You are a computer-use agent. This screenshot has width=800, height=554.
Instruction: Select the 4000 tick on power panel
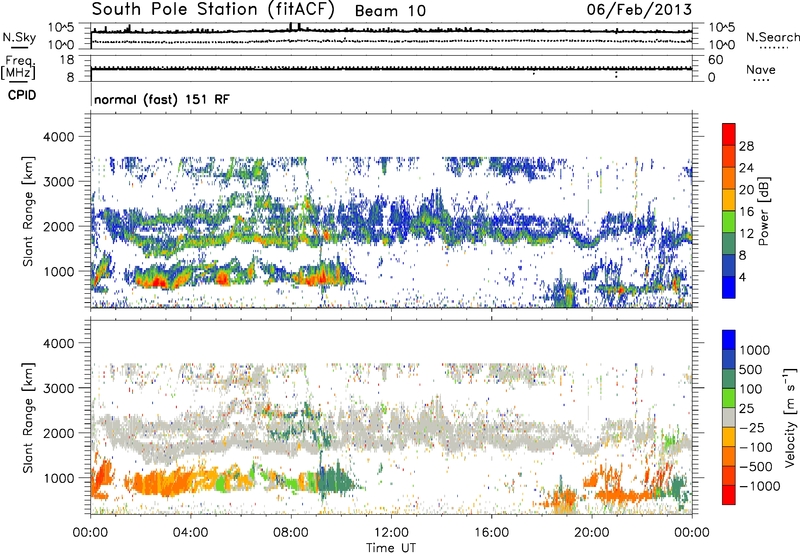click(x=58, y=137)
